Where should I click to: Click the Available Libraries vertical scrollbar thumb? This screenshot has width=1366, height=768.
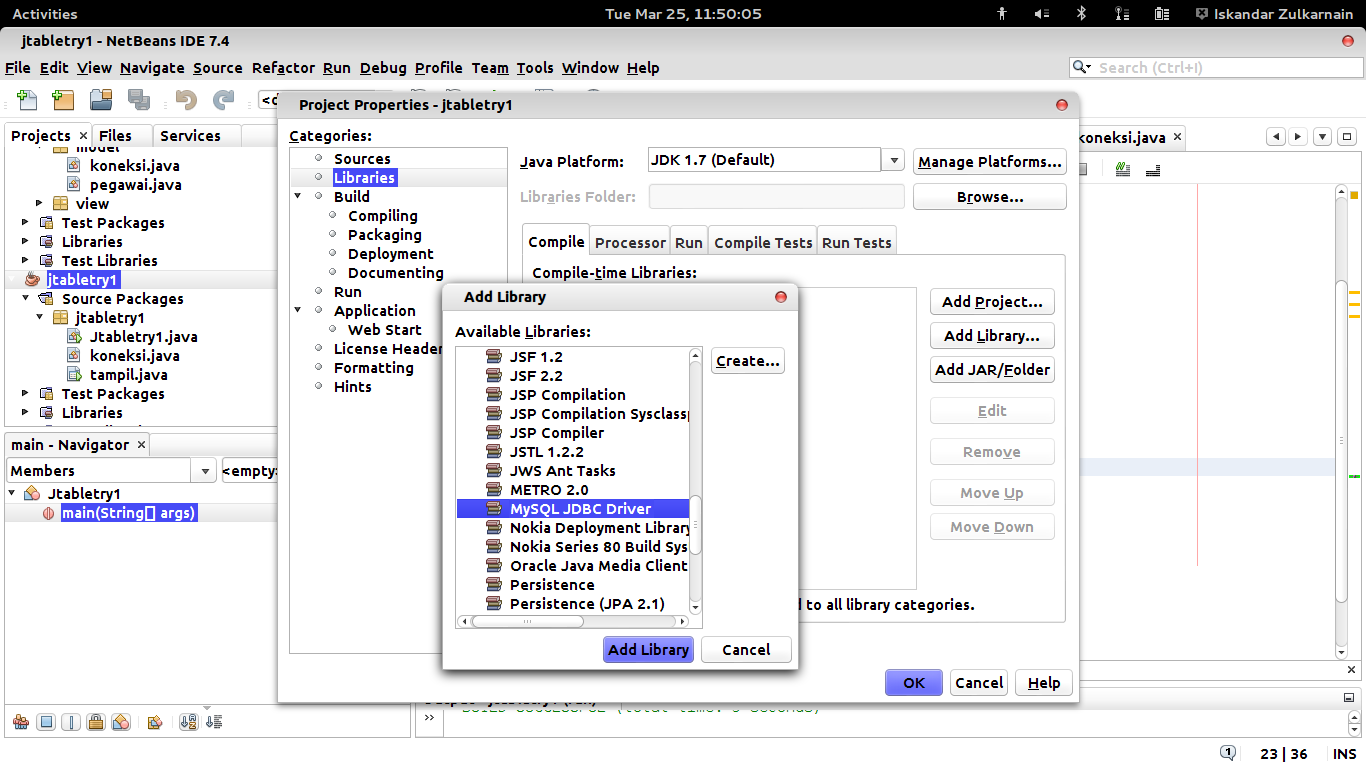[696, 525]
